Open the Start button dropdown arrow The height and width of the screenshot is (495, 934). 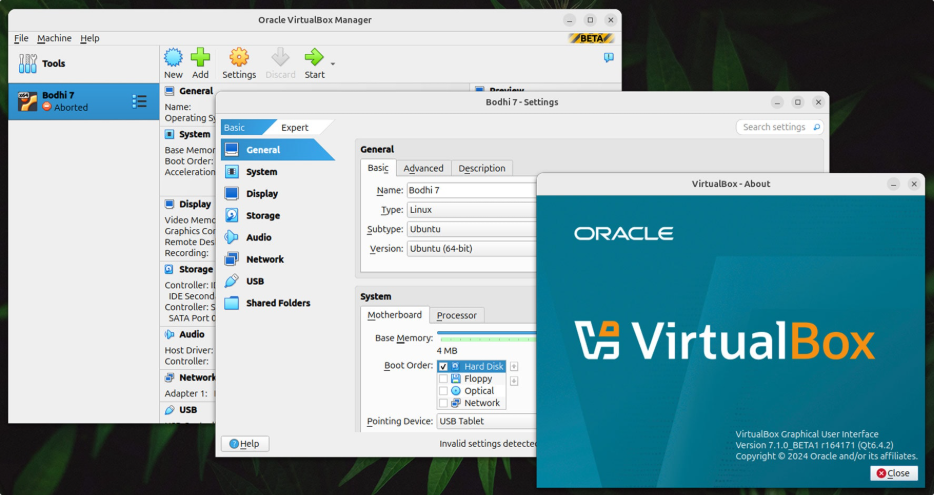[333, 64]
